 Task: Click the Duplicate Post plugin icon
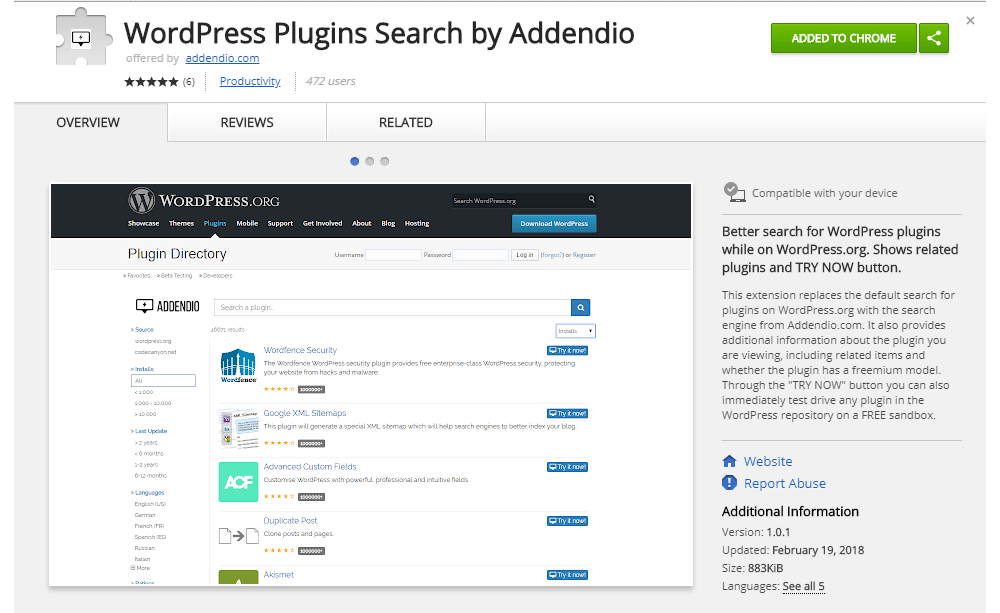(238, 536)
